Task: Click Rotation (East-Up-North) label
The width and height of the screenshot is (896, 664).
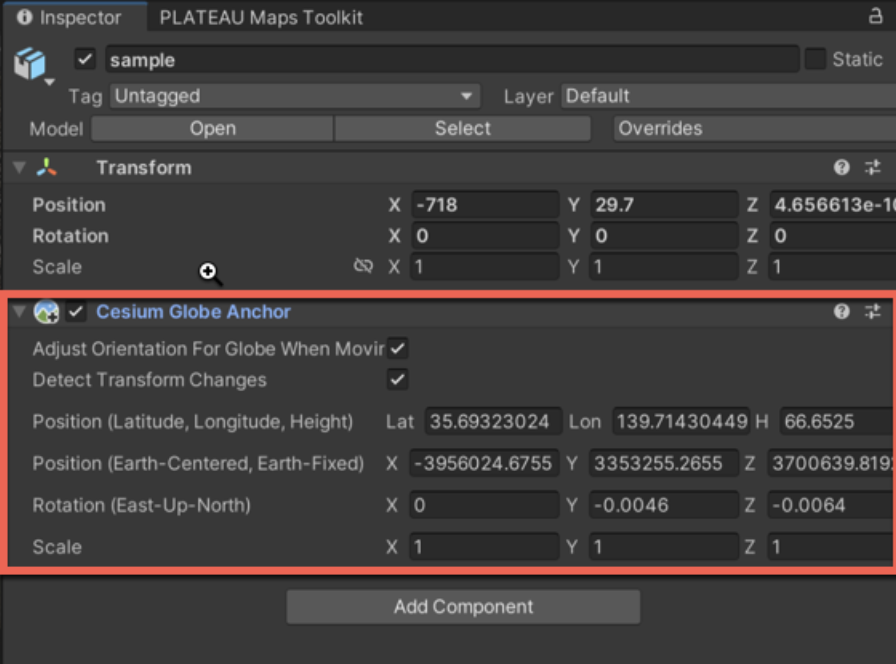Action: click(x=141, y=505)
